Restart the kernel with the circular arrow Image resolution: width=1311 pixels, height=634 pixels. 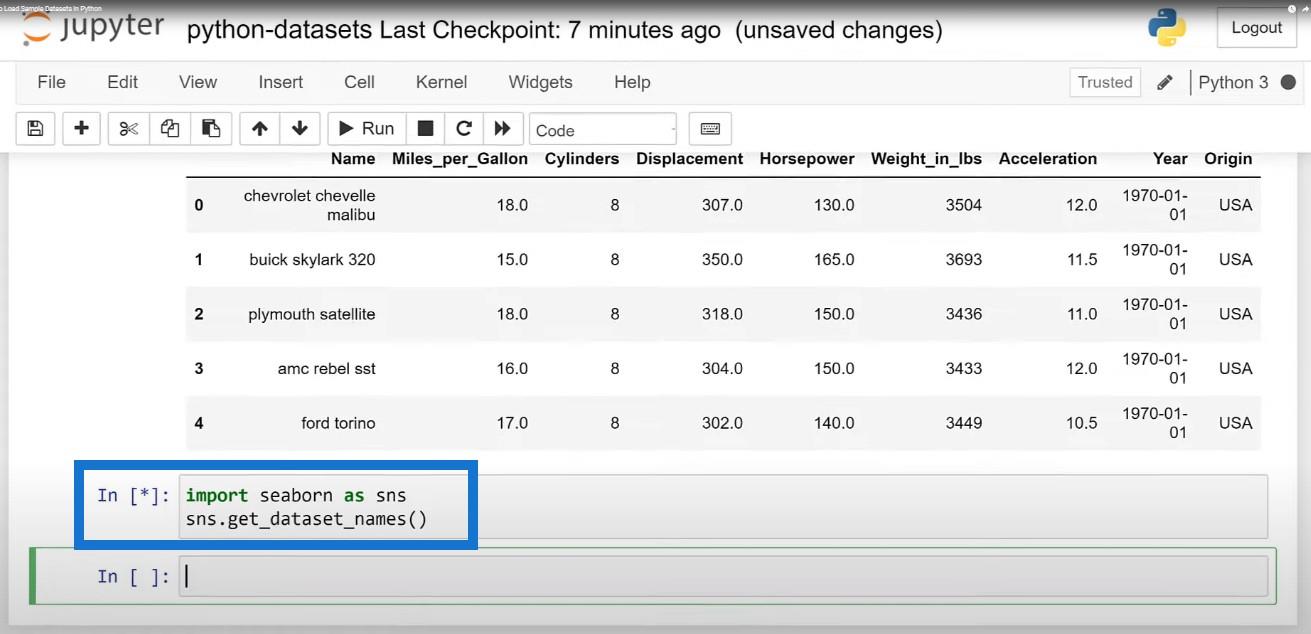[x=464, y=129]
